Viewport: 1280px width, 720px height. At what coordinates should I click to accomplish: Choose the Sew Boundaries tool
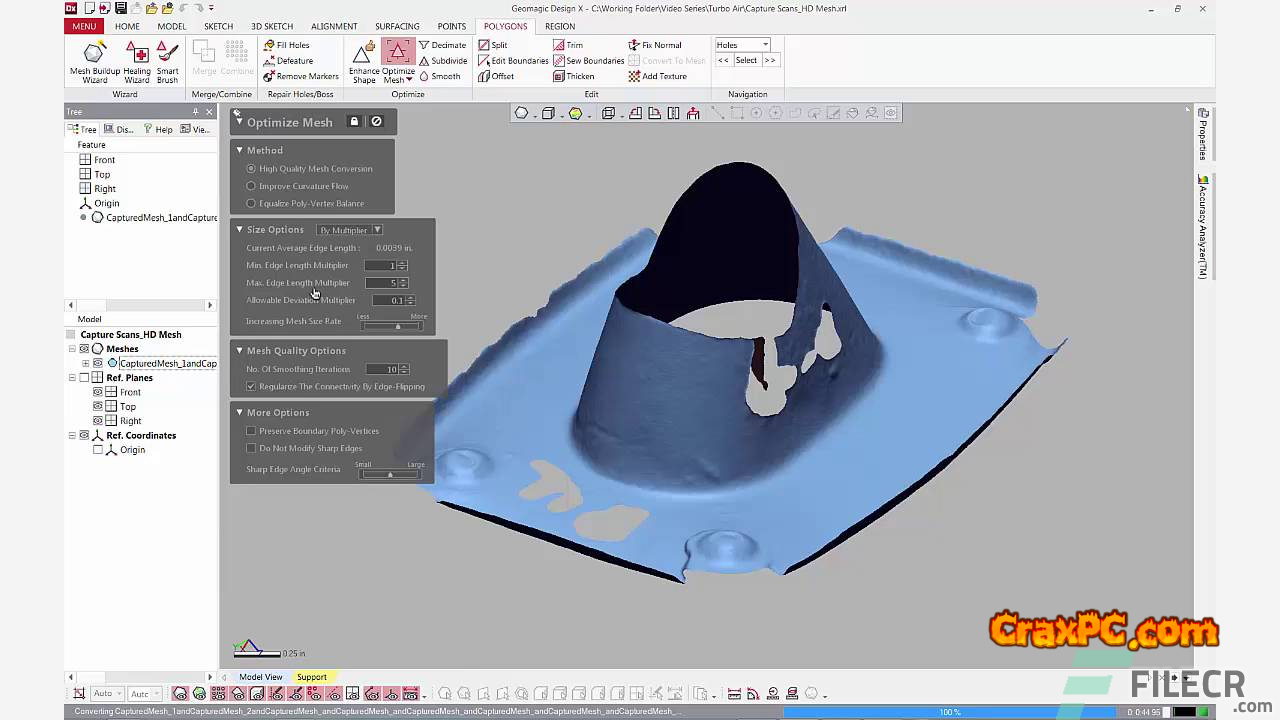point(588,61)
